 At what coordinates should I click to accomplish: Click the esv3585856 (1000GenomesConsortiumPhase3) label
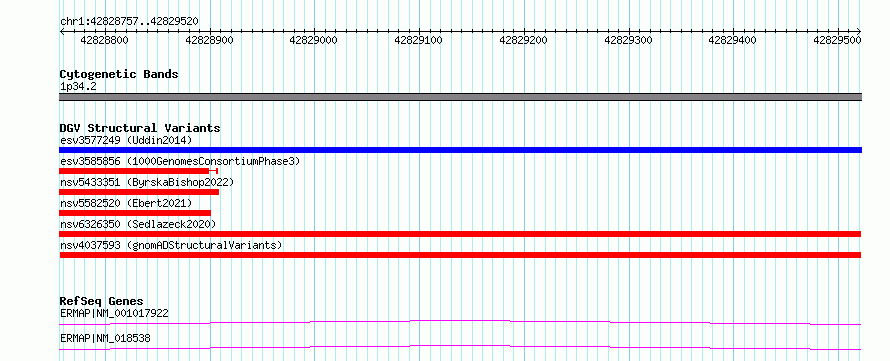coord(180,161)
